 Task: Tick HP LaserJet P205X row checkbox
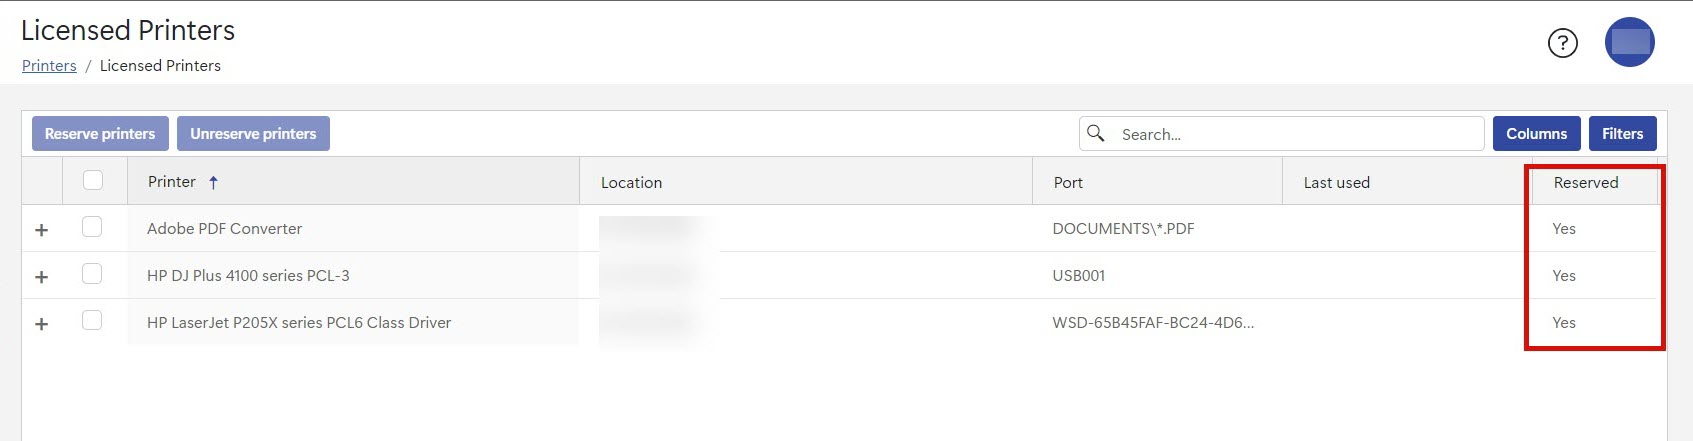[92, 321]
